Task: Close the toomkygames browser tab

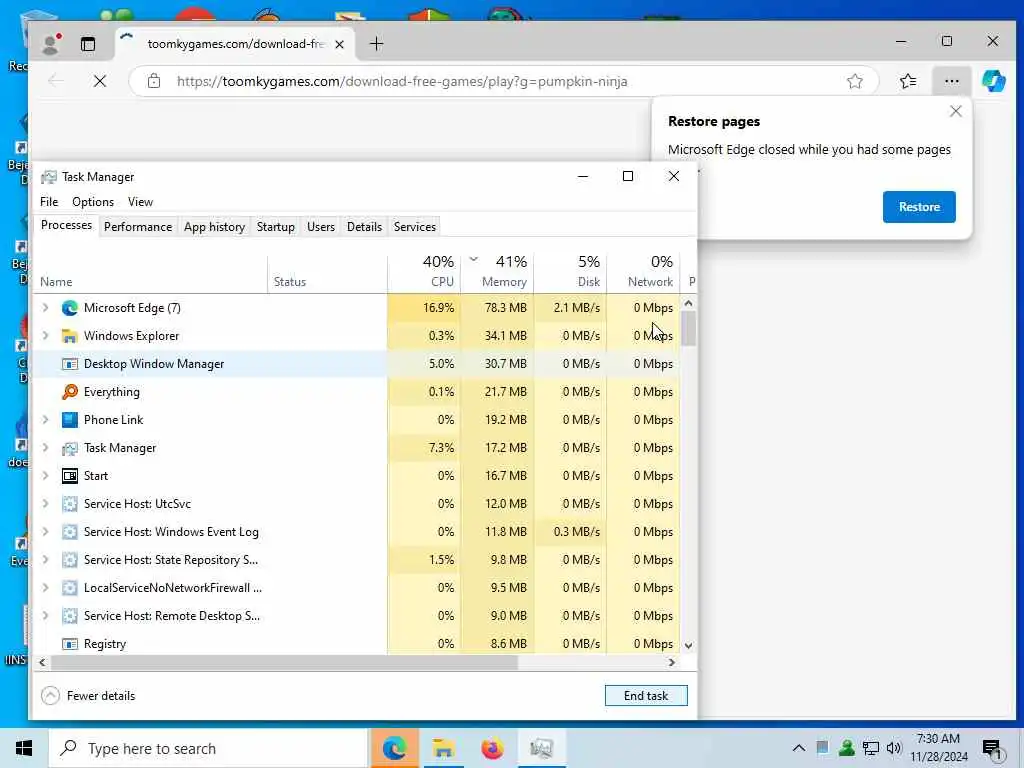Action: (339, 44)
